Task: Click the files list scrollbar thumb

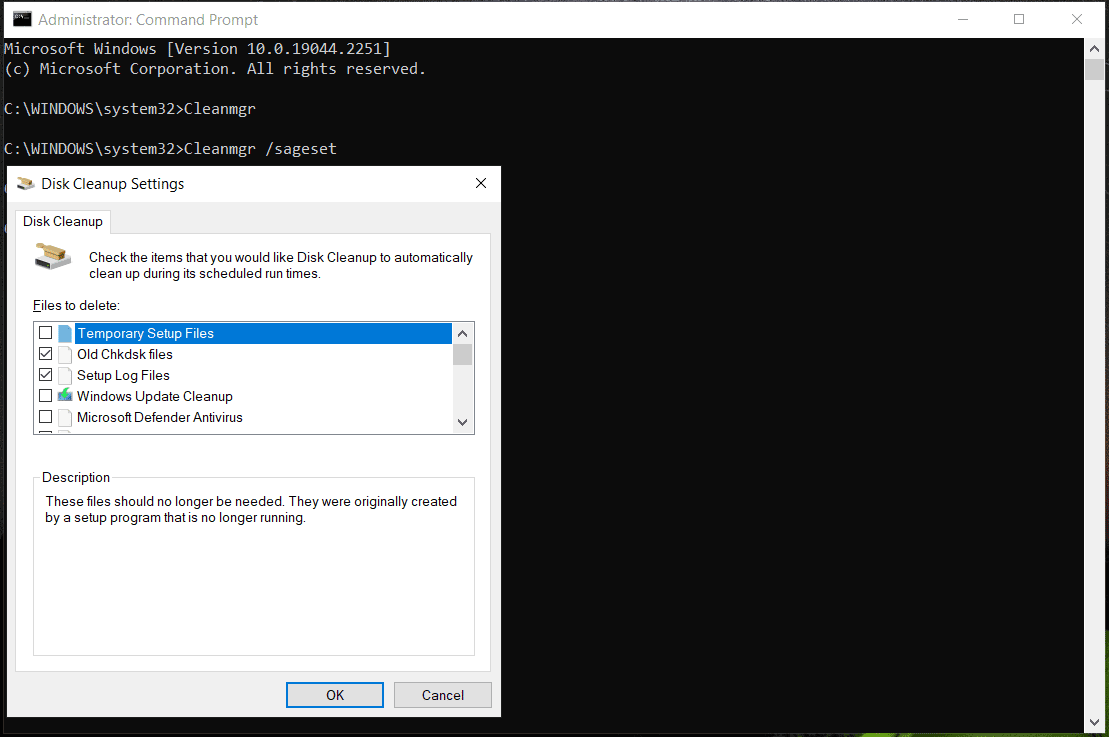Action: [x=463, y=354]
